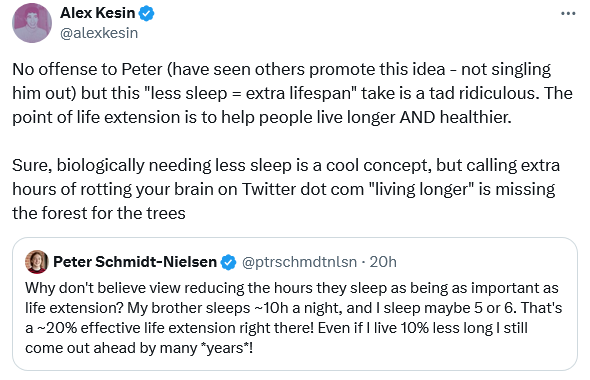Open the @alexkesin handle link
Viewport: 590px width, 380px height.
[x=99, y=33]
